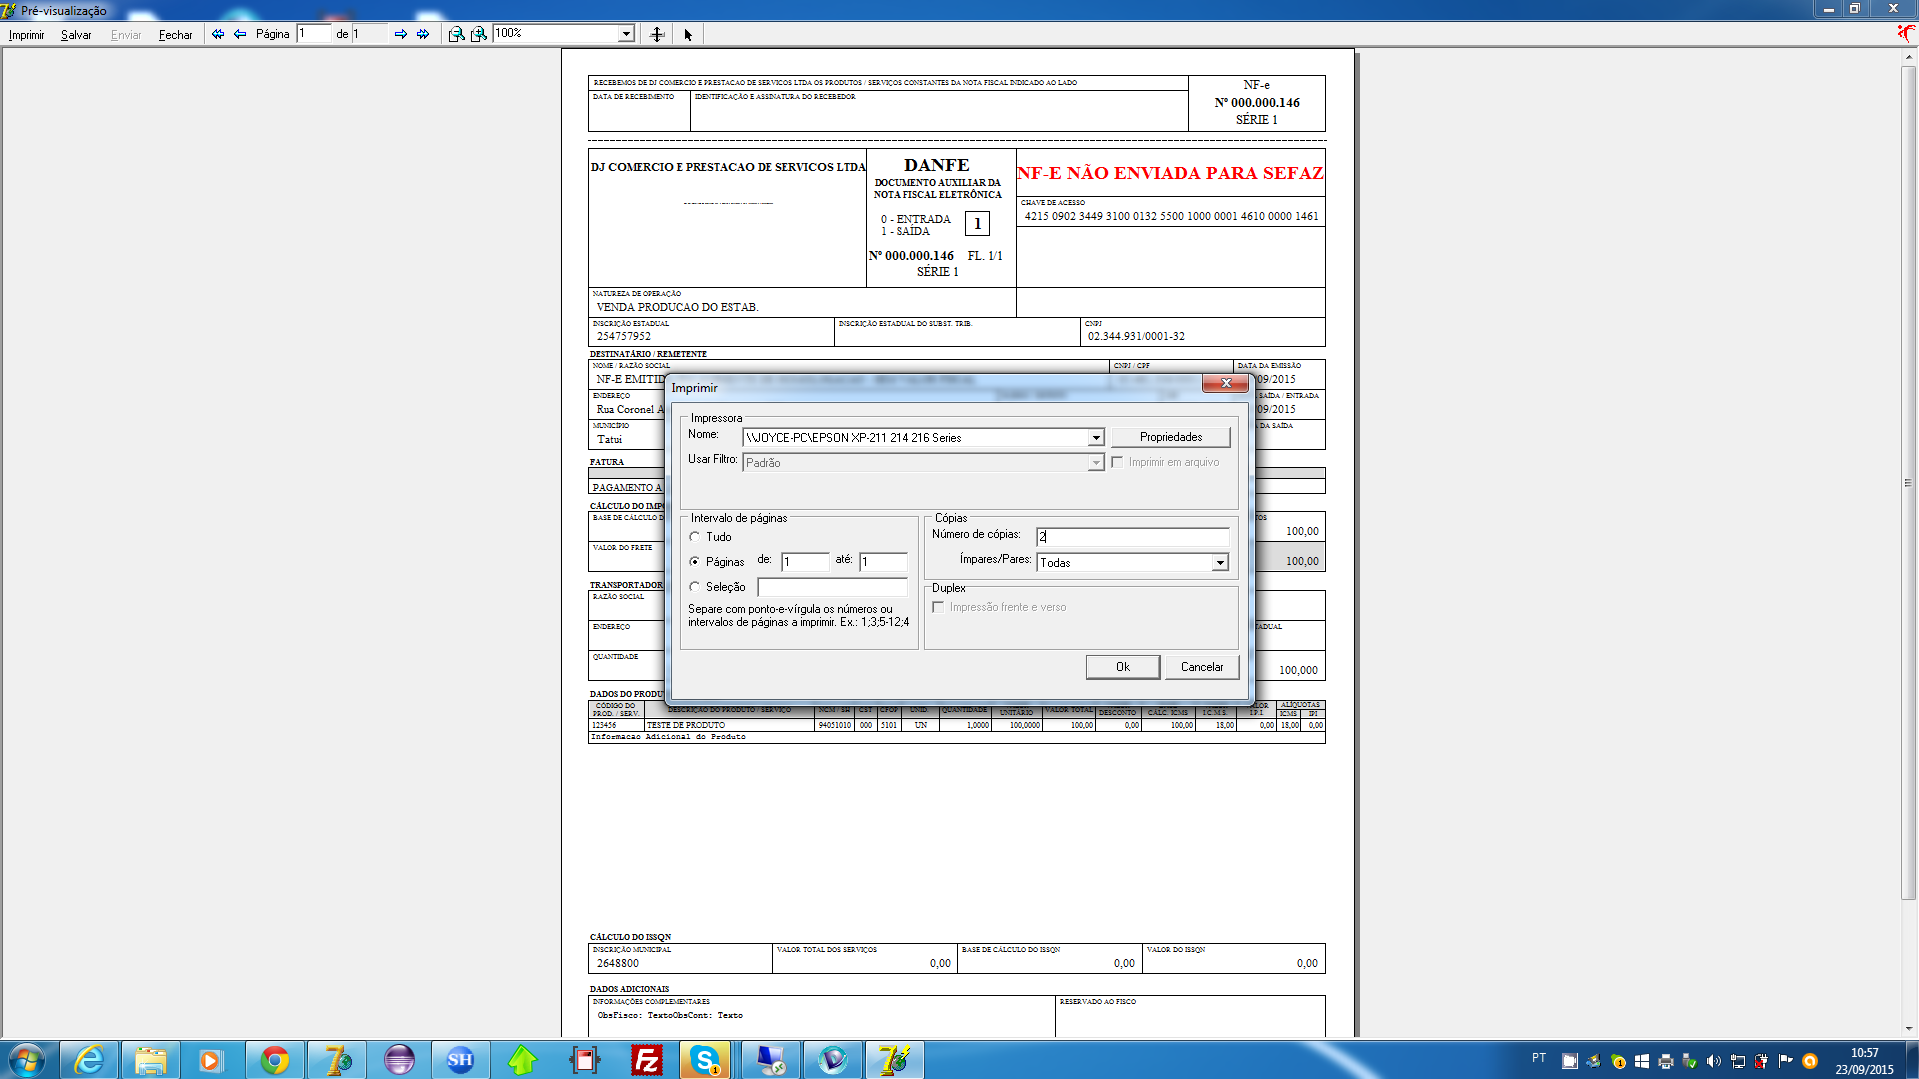Click the safely remove hardware tray icon
The image size is (1919, 1079).
click(x=1690, y=1061)
